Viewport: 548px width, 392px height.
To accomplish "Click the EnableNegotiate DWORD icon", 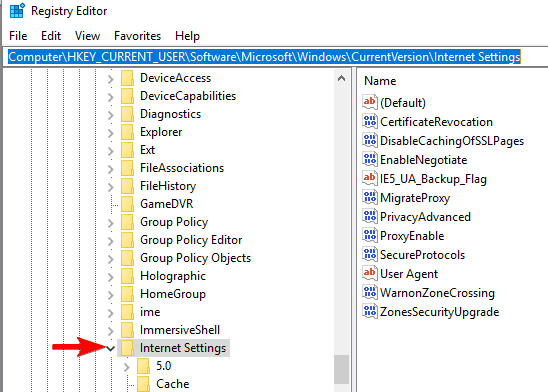I will pos(370,160).
